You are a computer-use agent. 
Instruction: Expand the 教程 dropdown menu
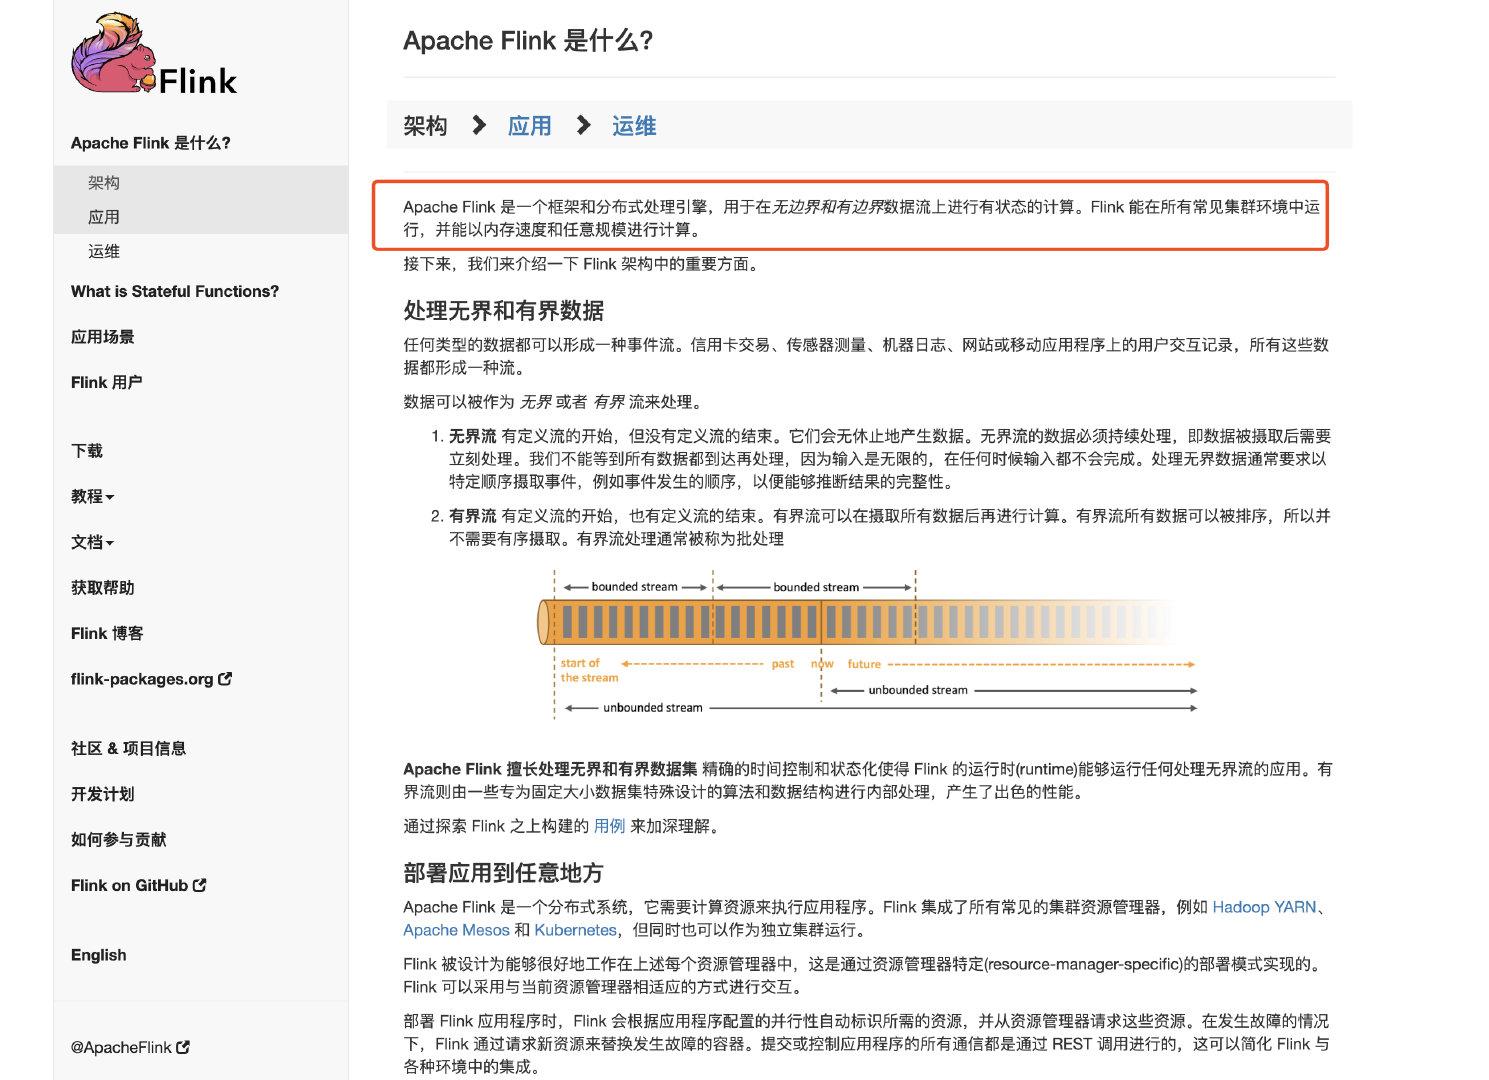pos(93,497)
